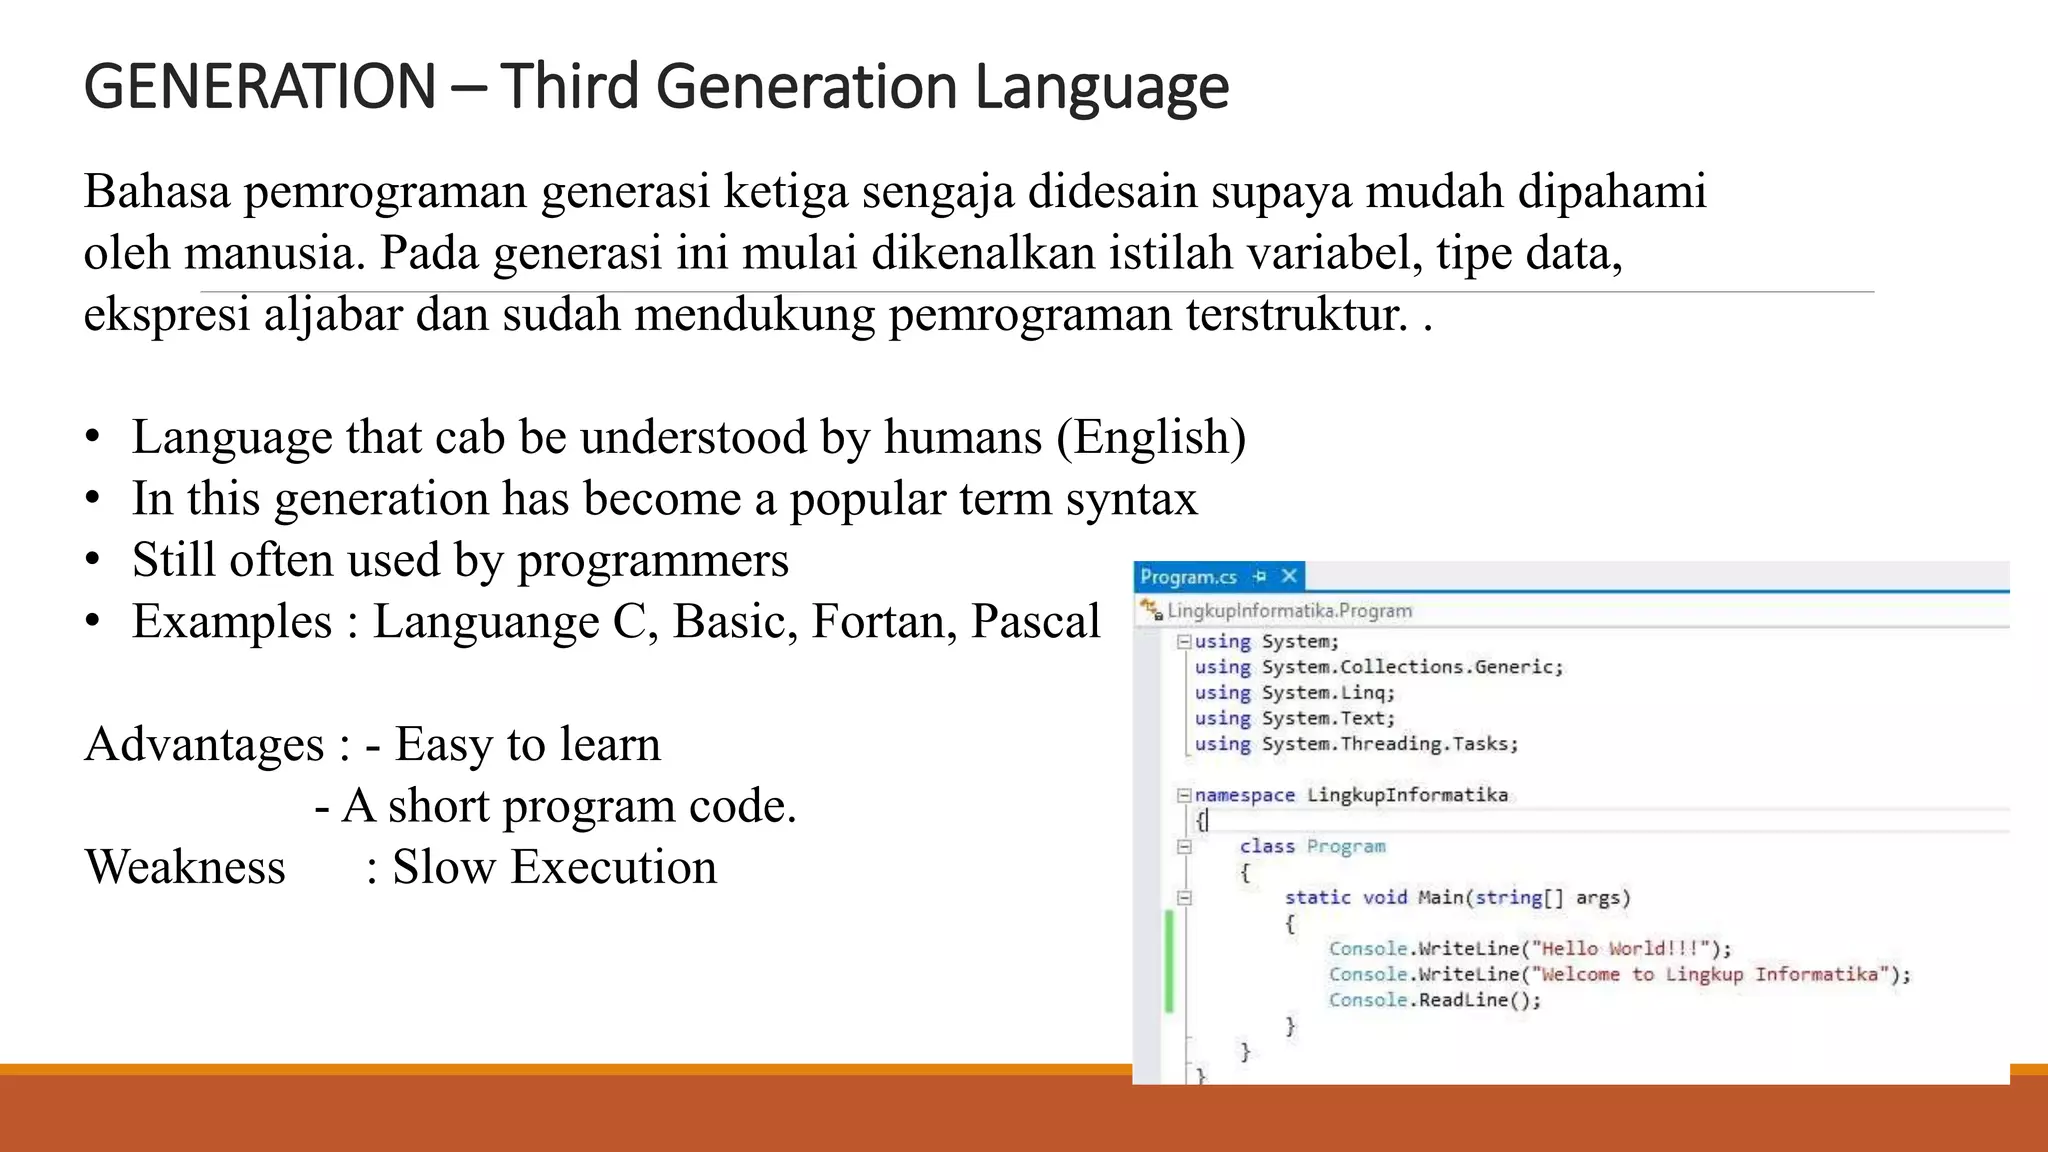This screenshot has height=1152, width=2048.
Task: Collapse the static void Main method
Action: click(1185, 898)
